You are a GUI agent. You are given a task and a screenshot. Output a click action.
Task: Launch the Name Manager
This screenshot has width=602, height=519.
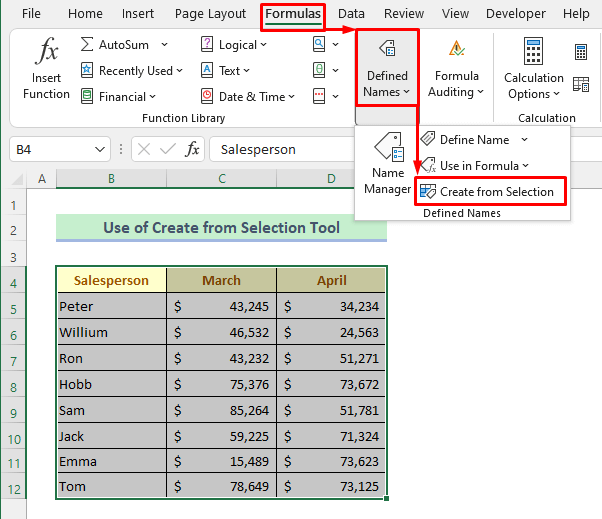point(387,165)
